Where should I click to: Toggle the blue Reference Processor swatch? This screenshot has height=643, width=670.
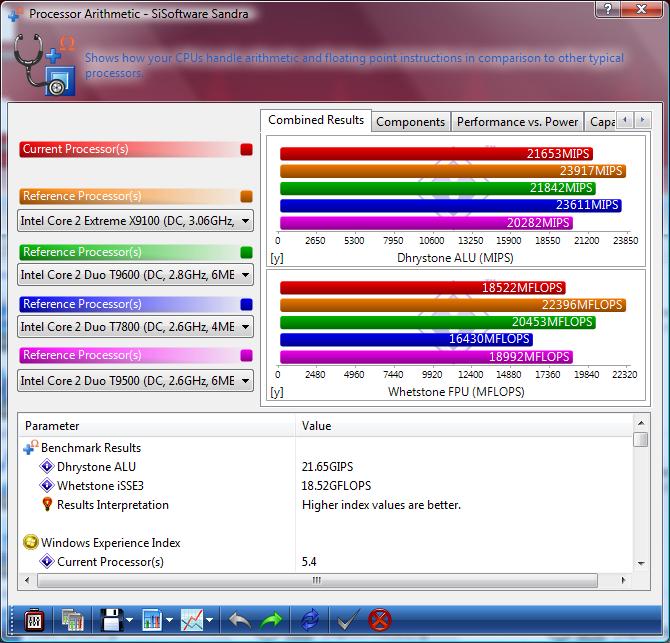(x=247, y=304)
